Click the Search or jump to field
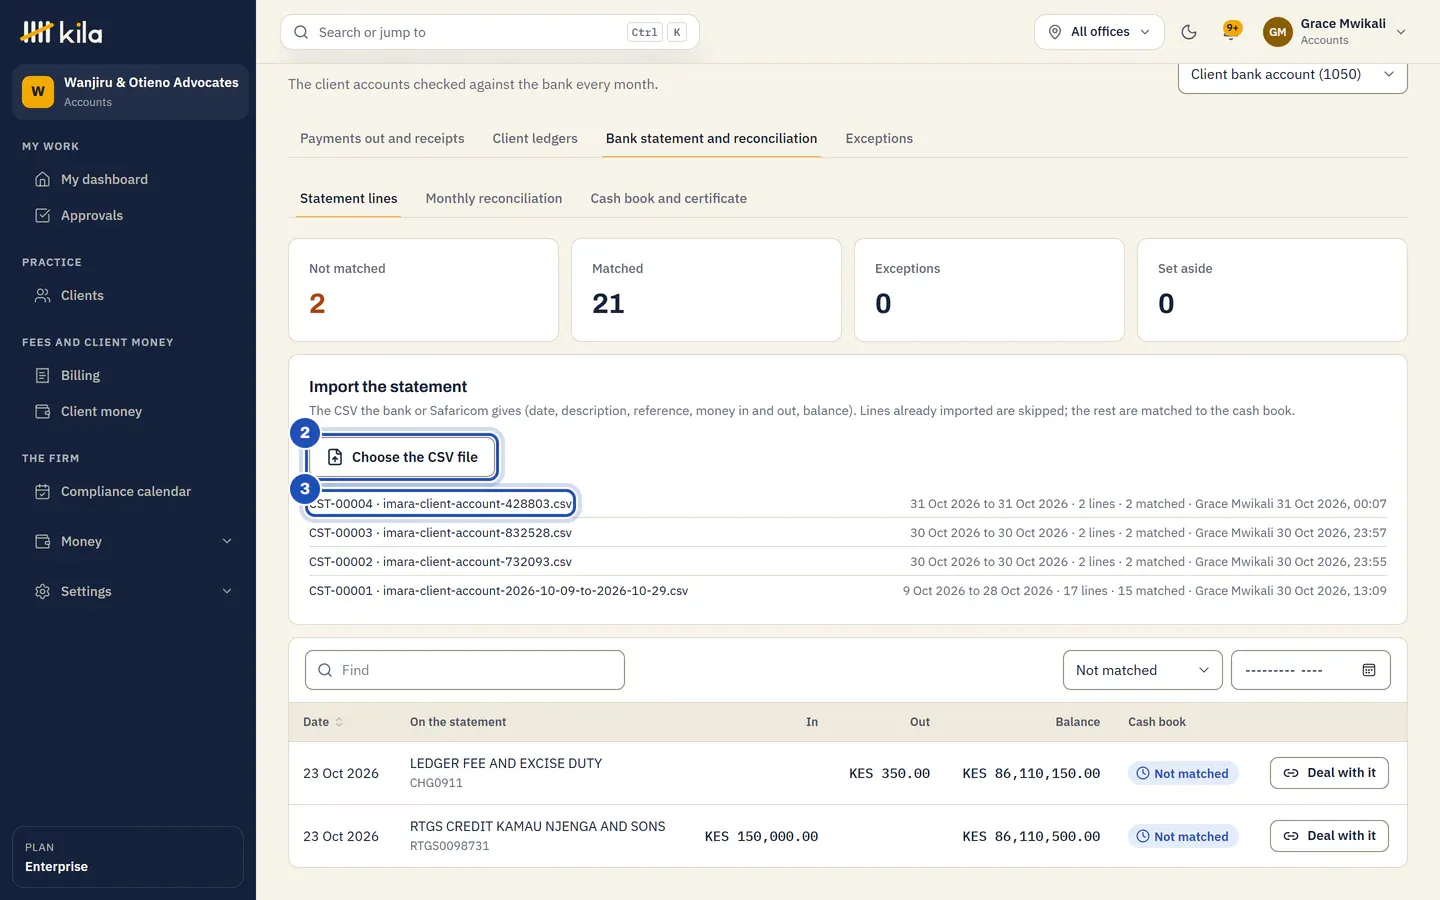This screenshot has width=1440, height=900. [x=490, y=32]
